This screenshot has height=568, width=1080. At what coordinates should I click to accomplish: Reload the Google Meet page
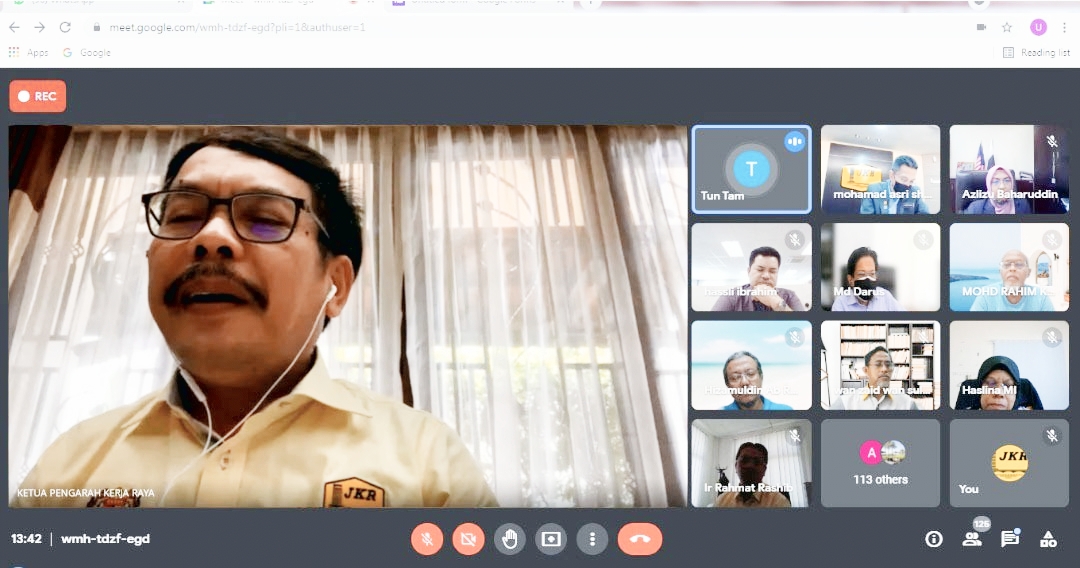[65, 28]
